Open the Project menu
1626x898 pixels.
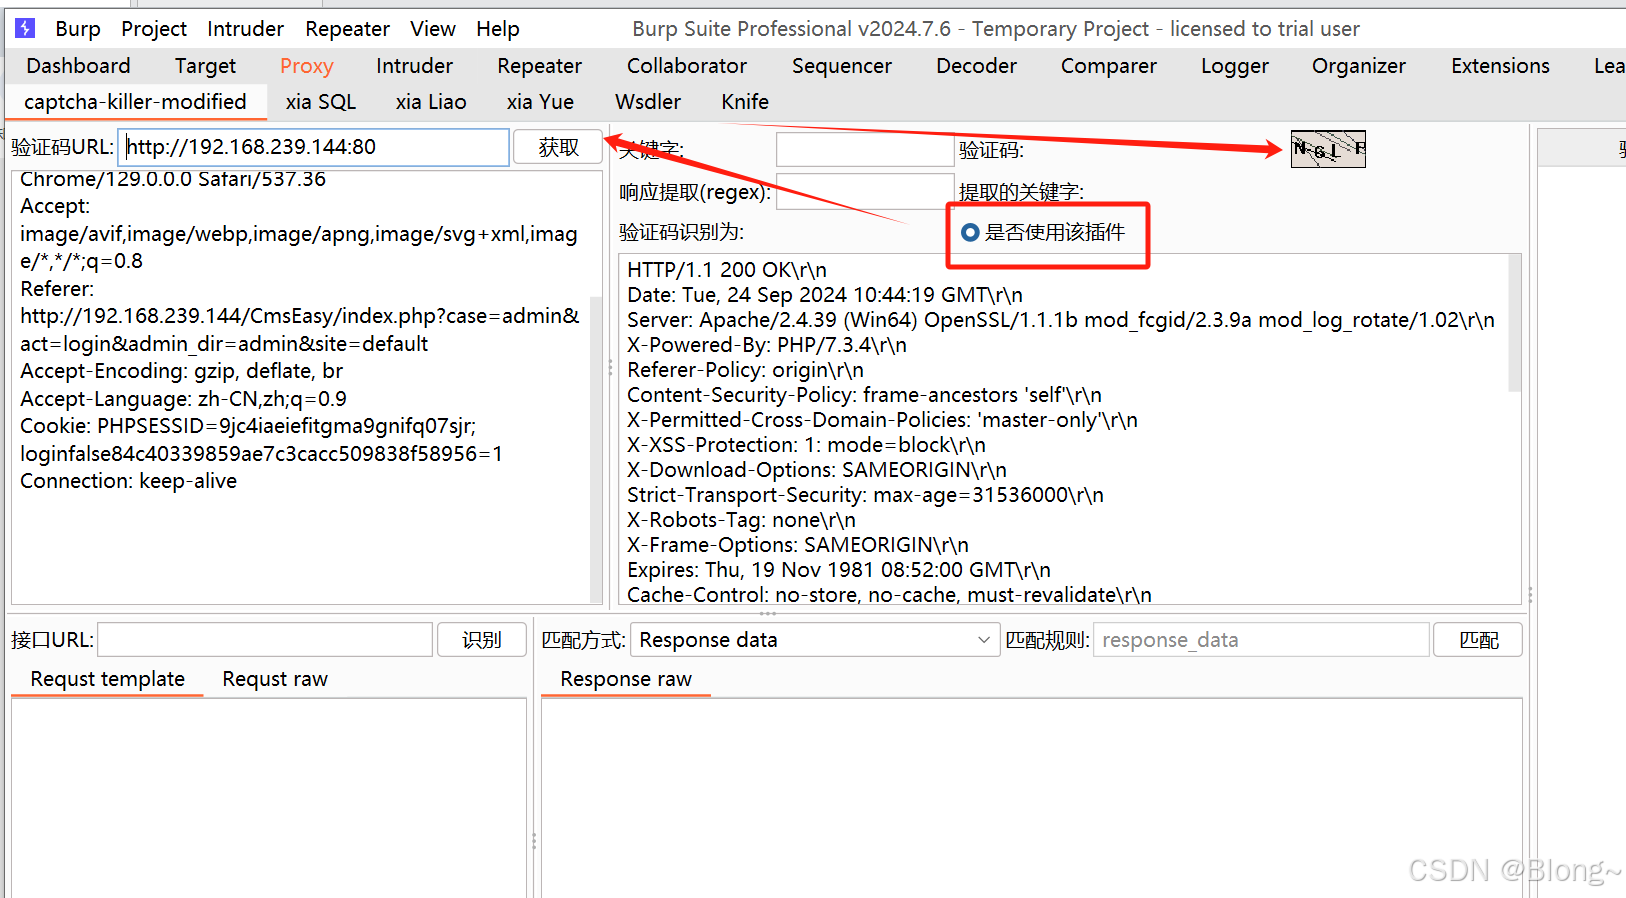click(154, 29)
